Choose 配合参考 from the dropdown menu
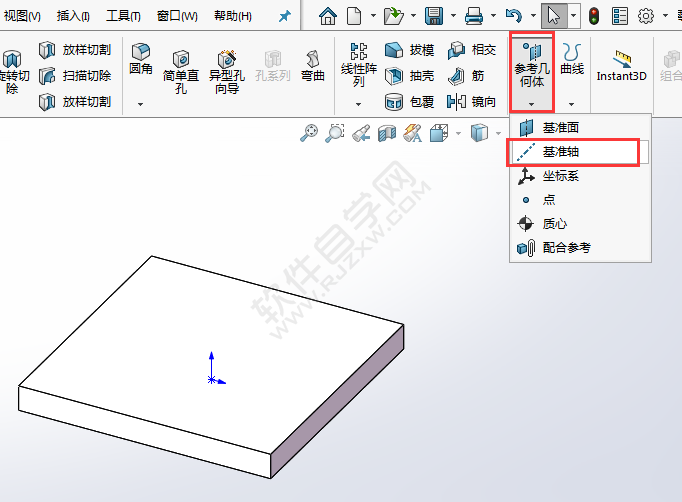The width and height of the screenshot is (682, 502). (x=580, y=248)
